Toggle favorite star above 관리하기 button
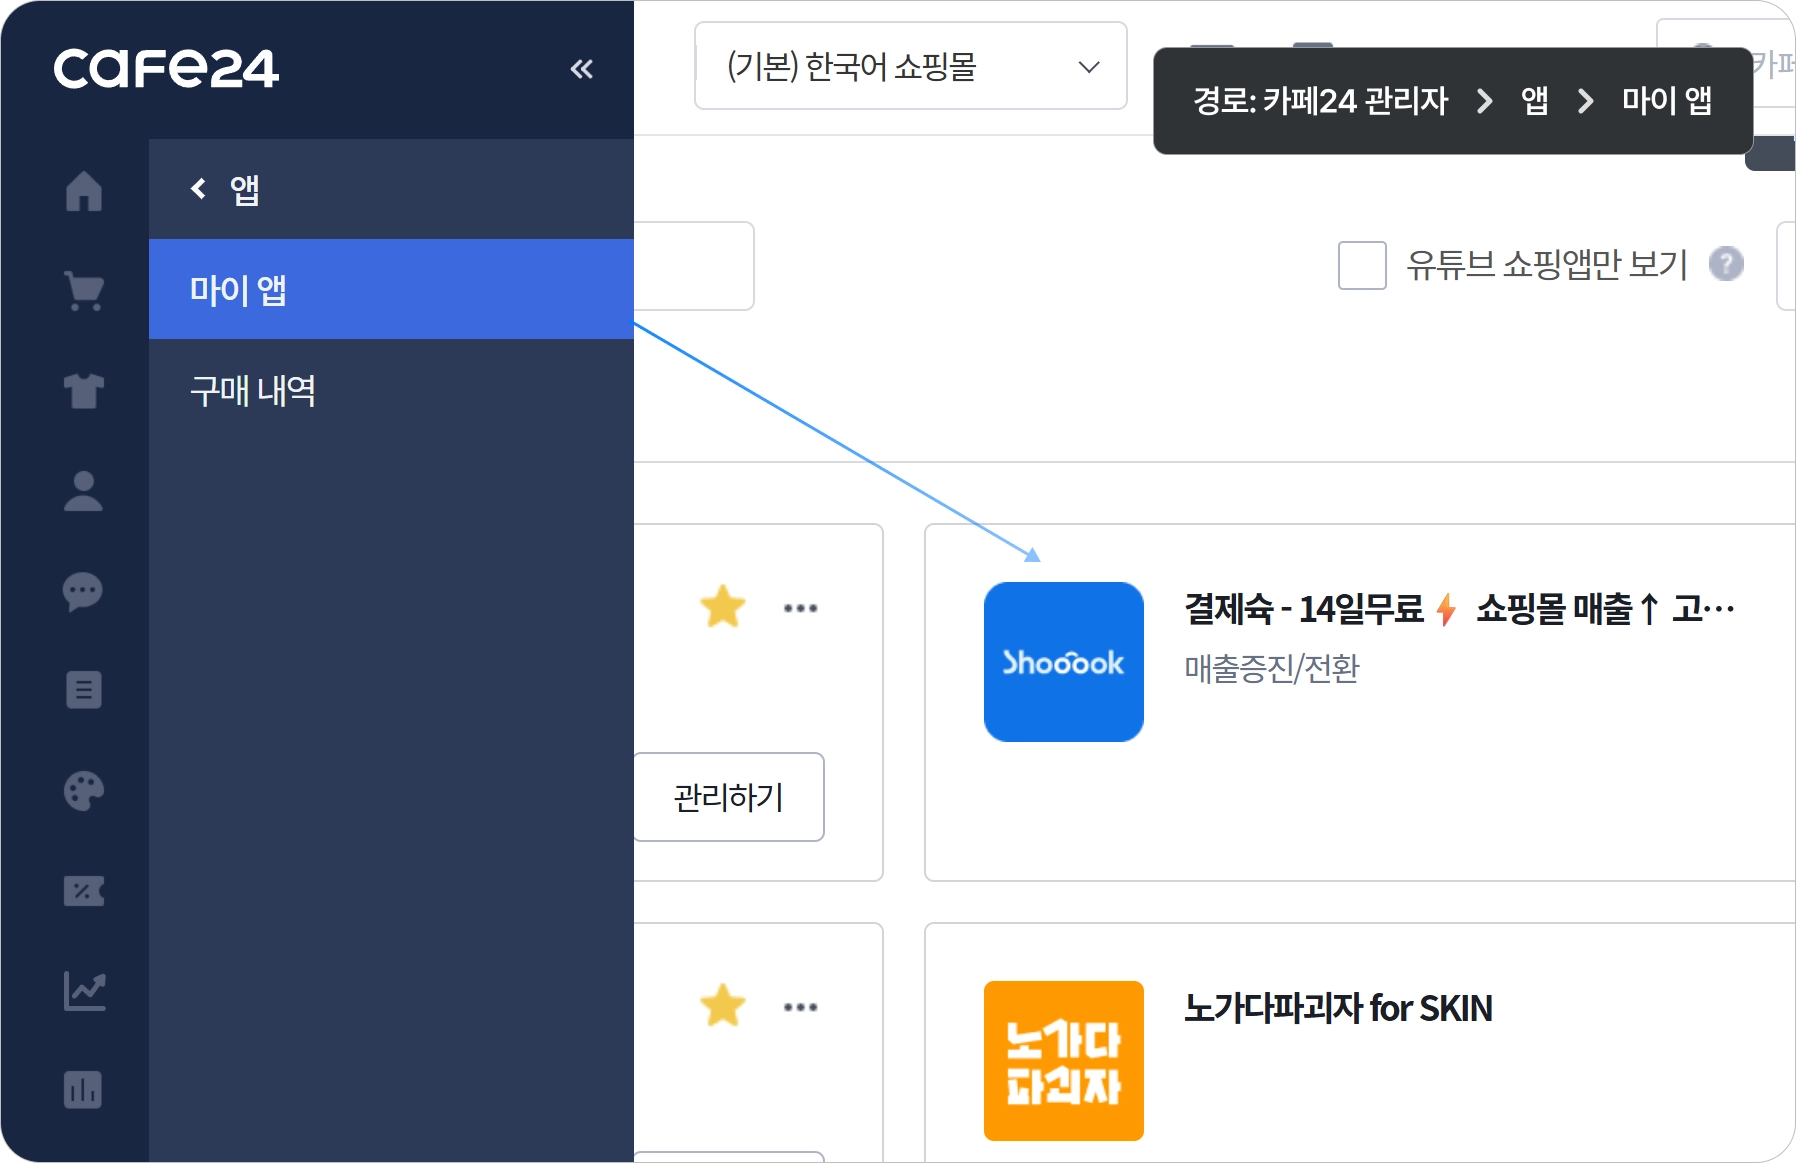 pos(723,607)
